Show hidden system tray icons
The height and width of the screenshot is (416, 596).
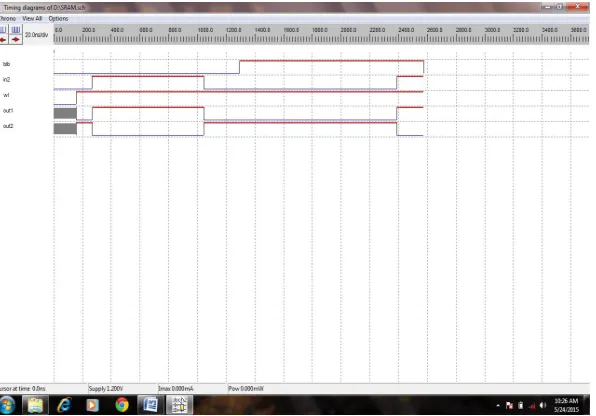click(x=498, y=406)
